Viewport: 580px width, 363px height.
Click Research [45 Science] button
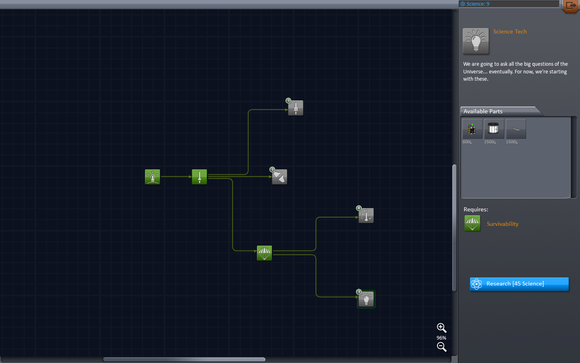(519, 284)
